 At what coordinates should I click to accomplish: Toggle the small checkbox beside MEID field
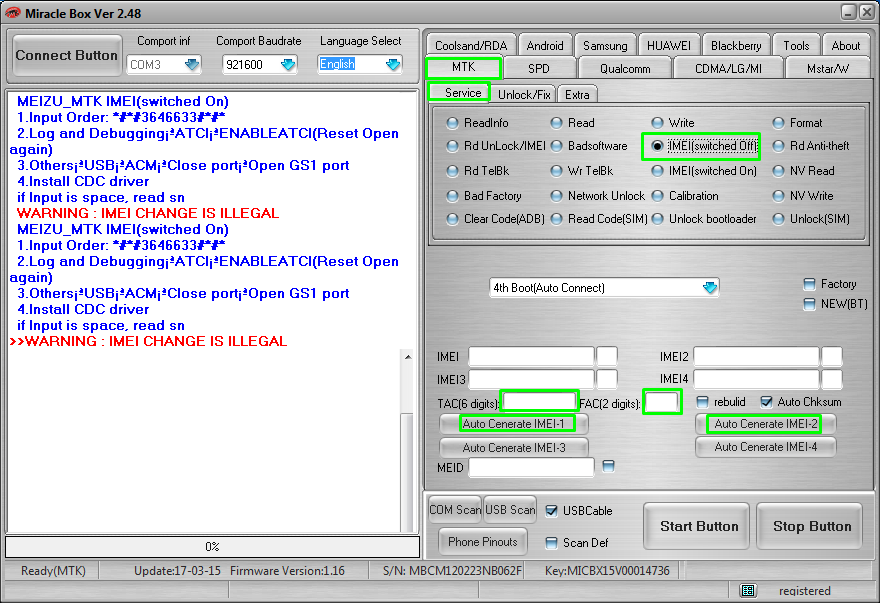pos(608,466)
